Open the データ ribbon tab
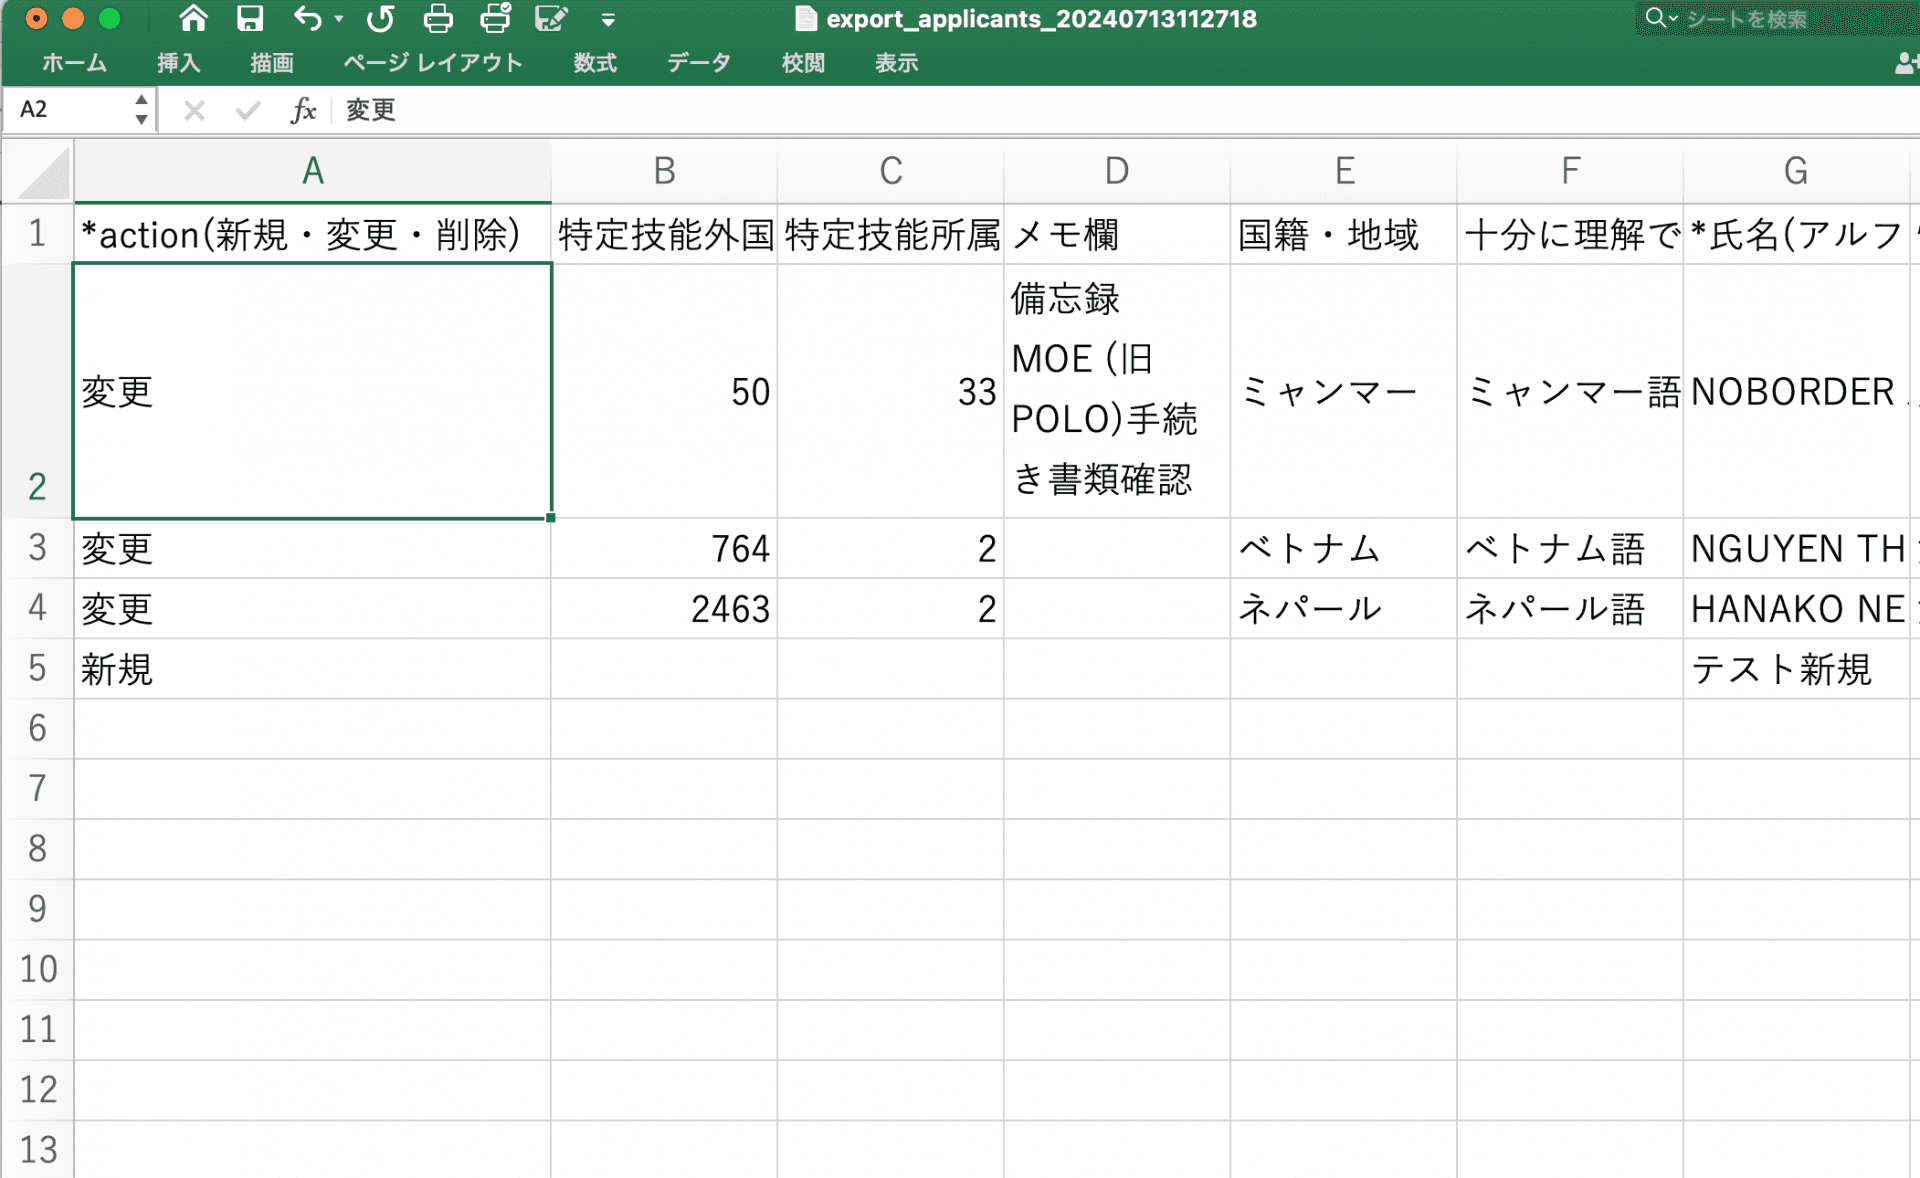 pyautogui.click(x=698, y=63)
